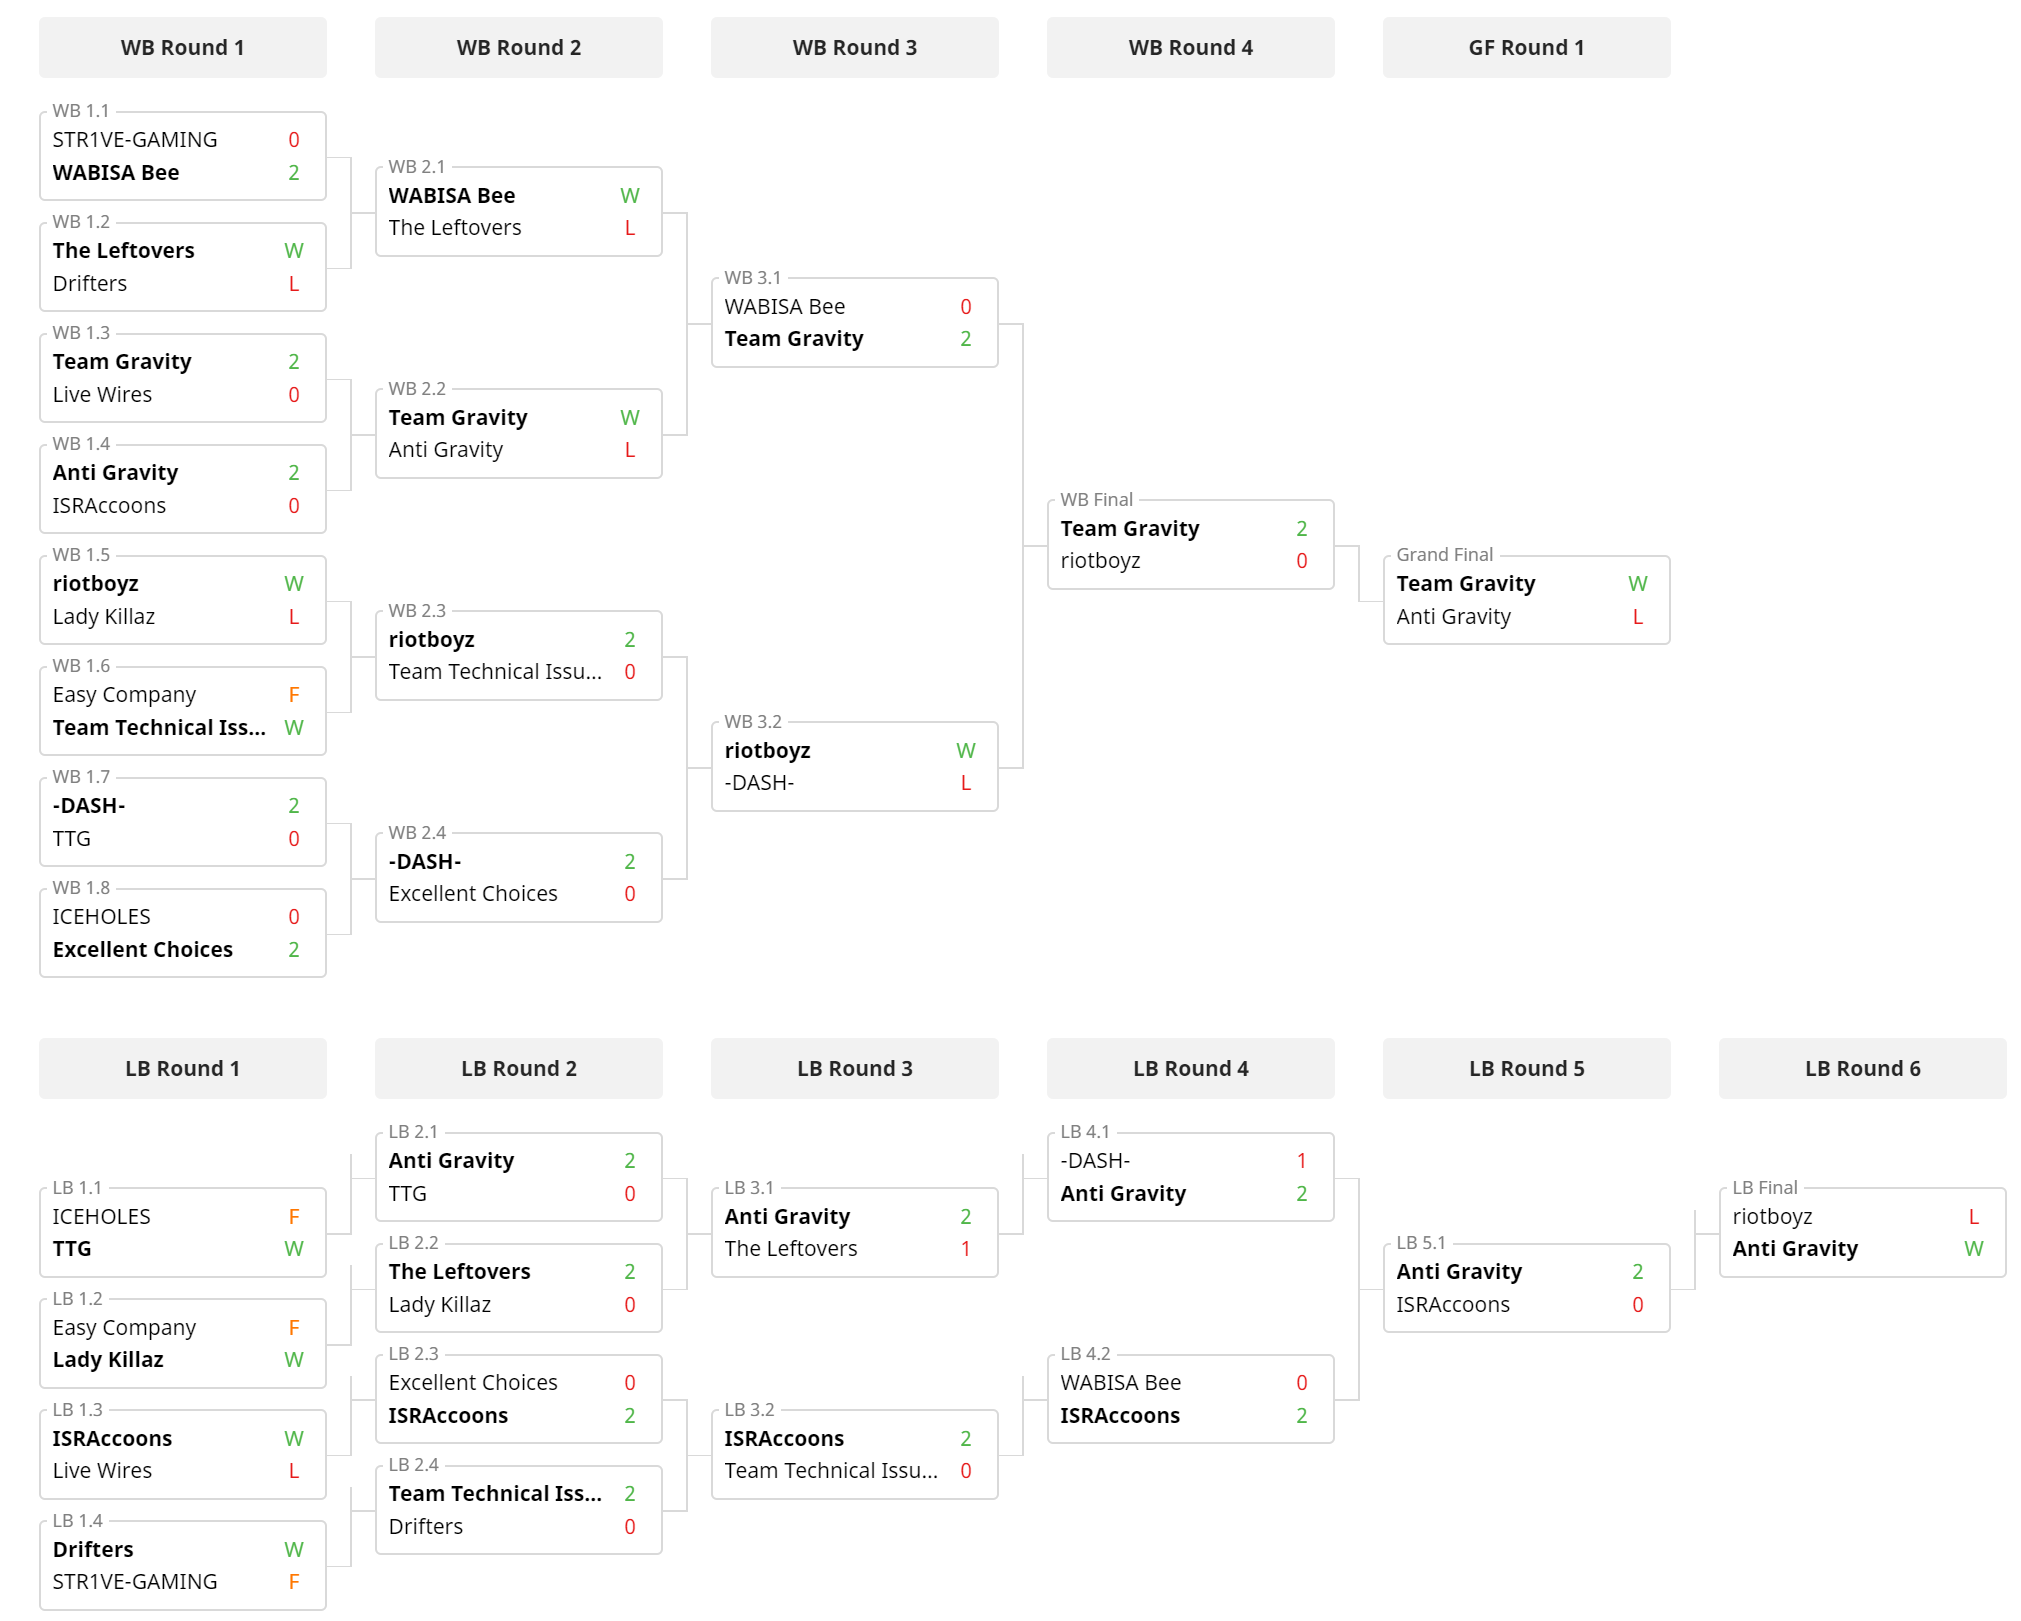Click Excellent Choices in WB 1.8
This screenshot has height=1621, width=2021.
pos(143,949)
